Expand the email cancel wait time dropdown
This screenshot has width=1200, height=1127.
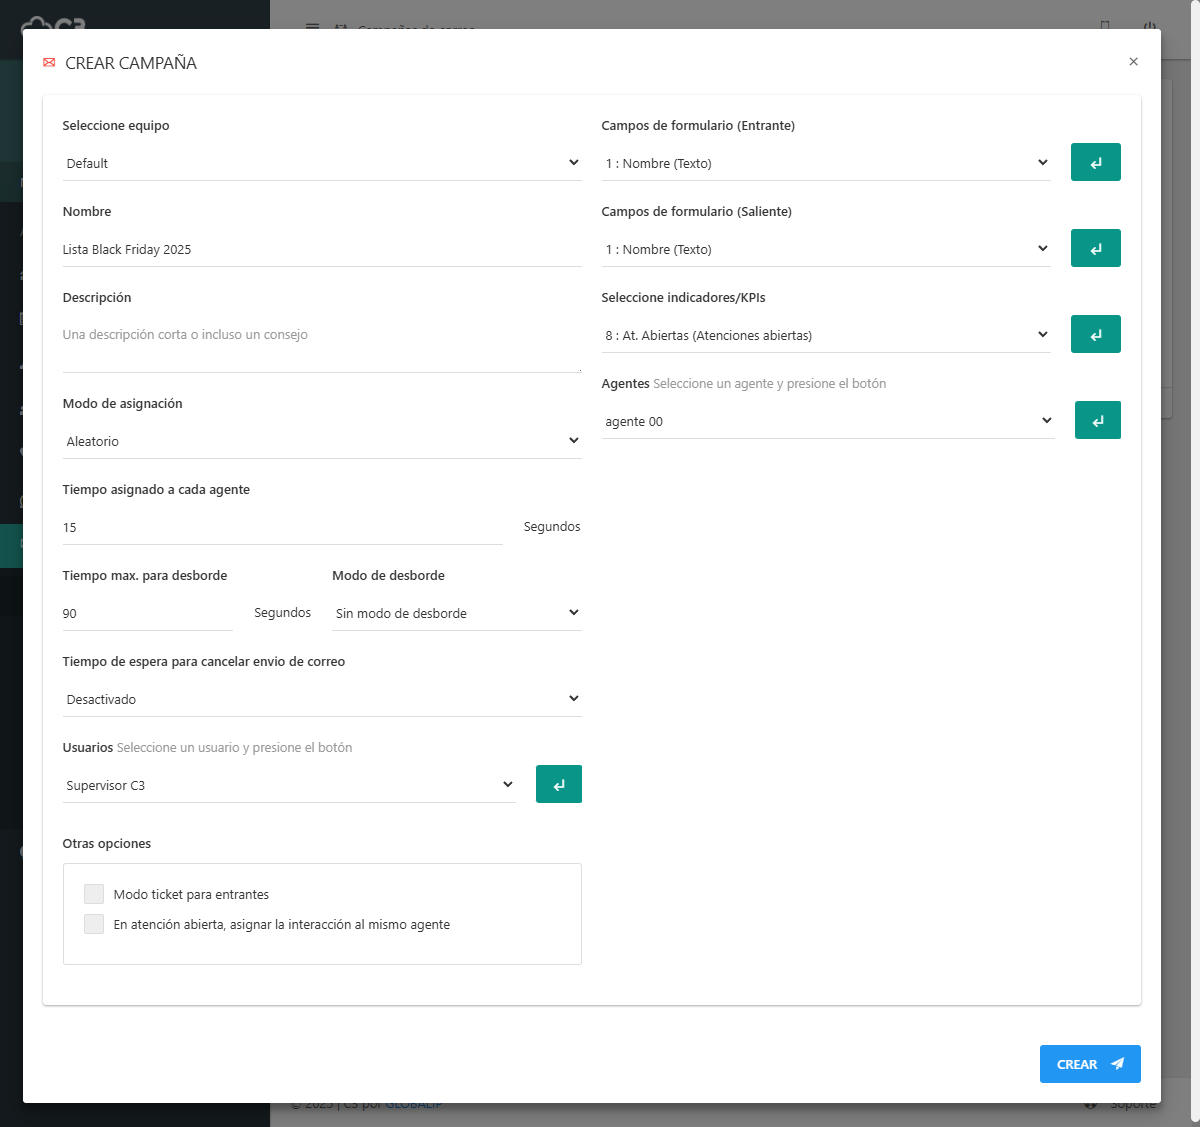[x=321, y=699]
